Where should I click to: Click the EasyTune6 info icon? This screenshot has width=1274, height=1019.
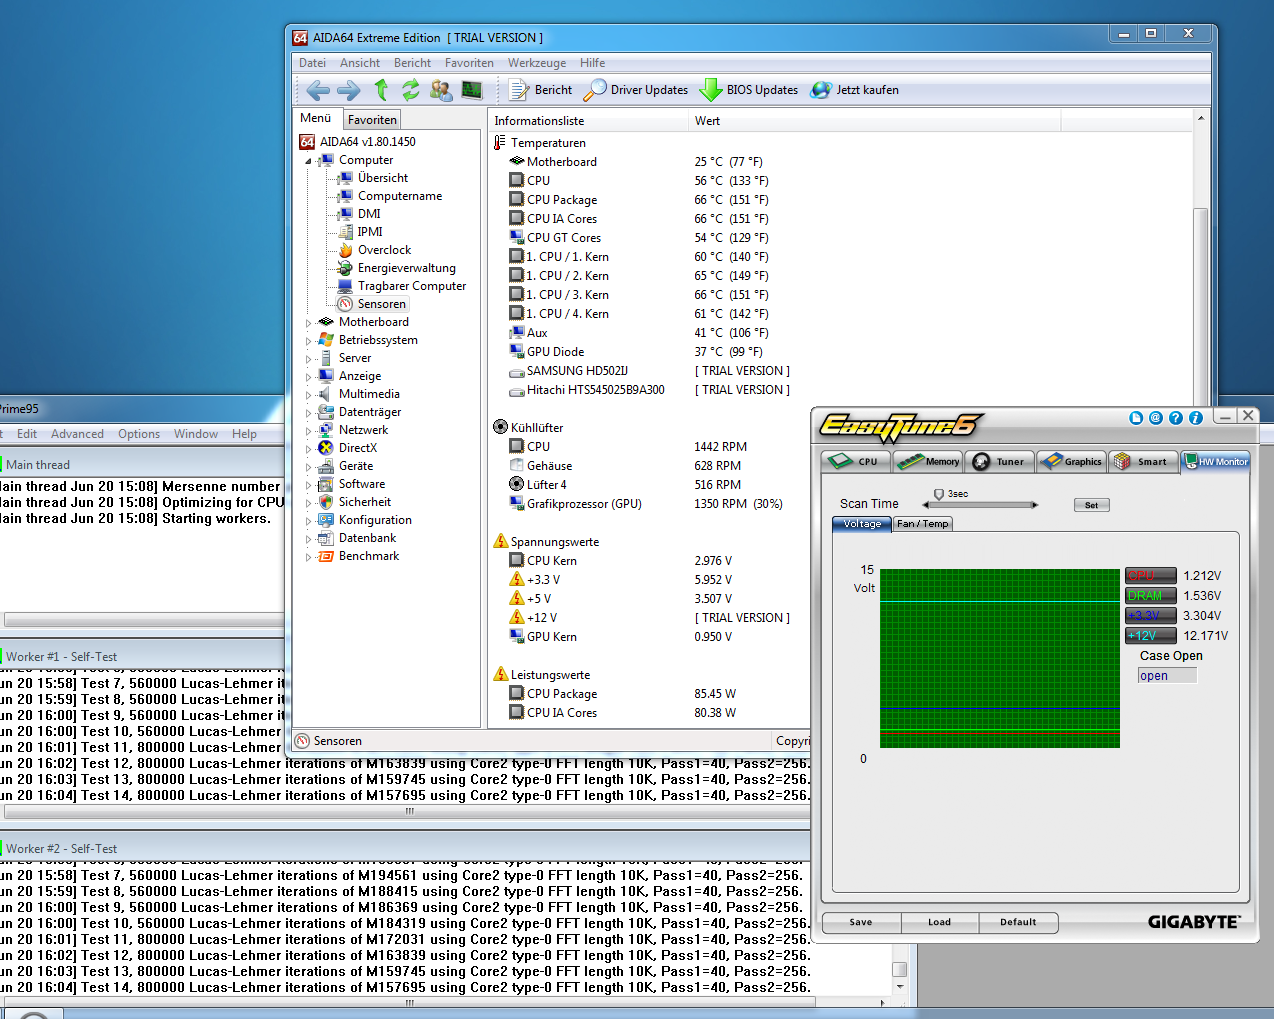point(1196,418)
